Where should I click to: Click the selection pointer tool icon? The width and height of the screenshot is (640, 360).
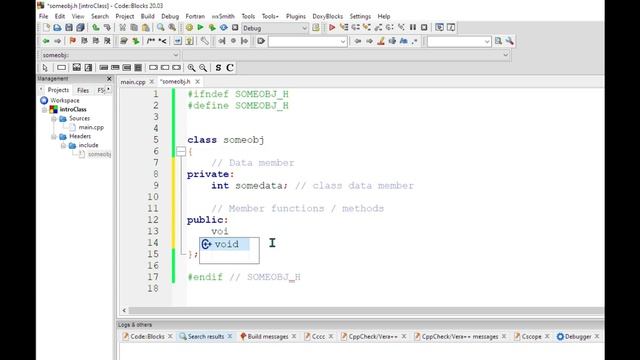(x=45, y=67)
